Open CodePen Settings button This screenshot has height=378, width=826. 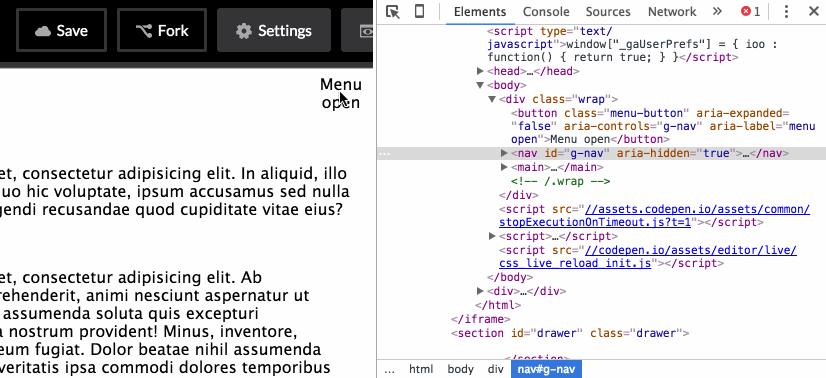point(274,31)
